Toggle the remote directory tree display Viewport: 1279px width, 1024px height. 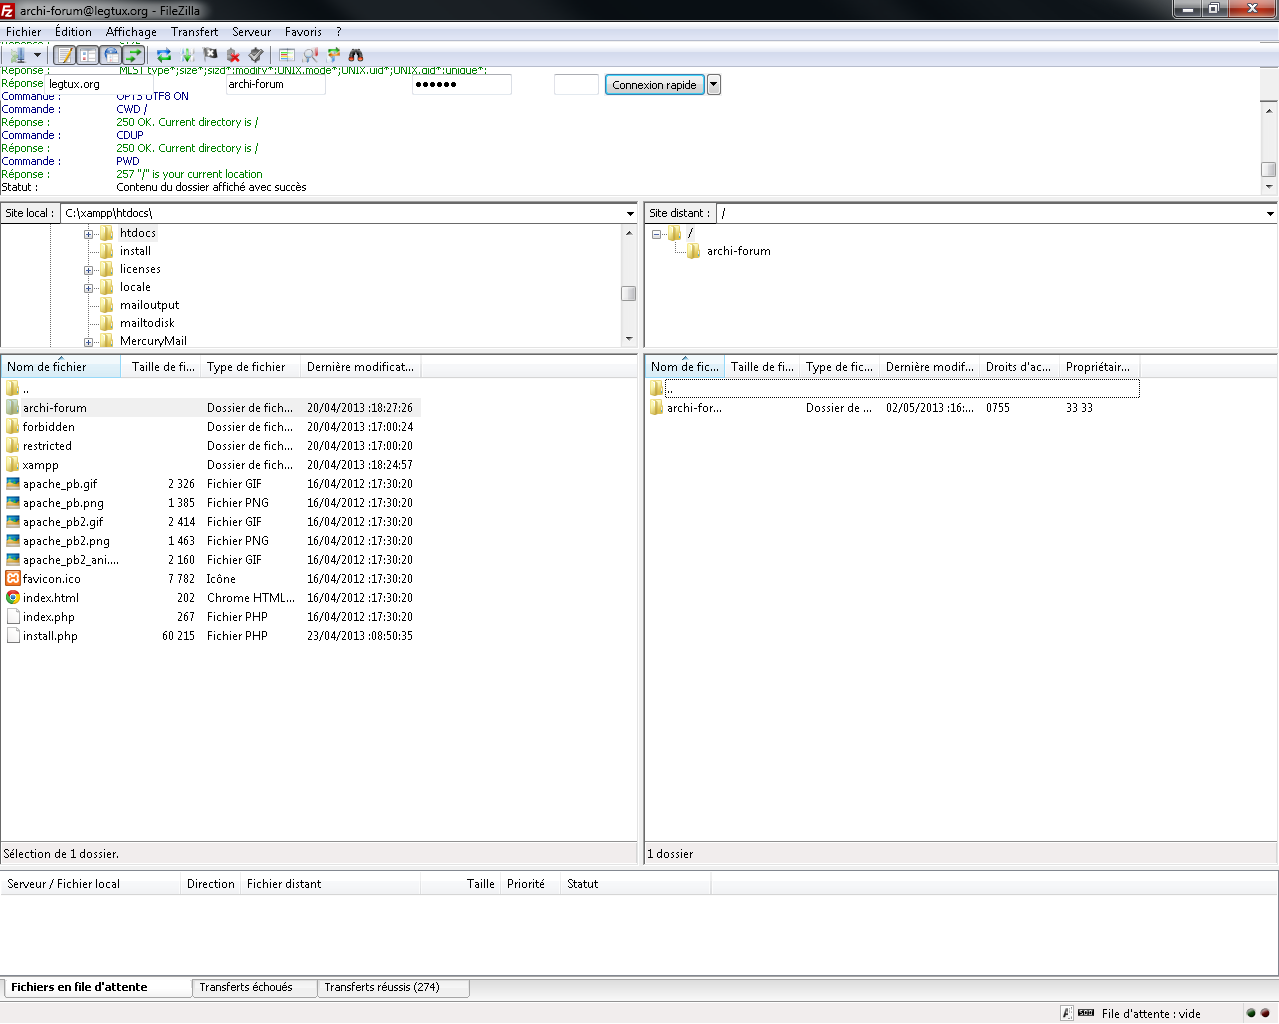click(111, 55)
